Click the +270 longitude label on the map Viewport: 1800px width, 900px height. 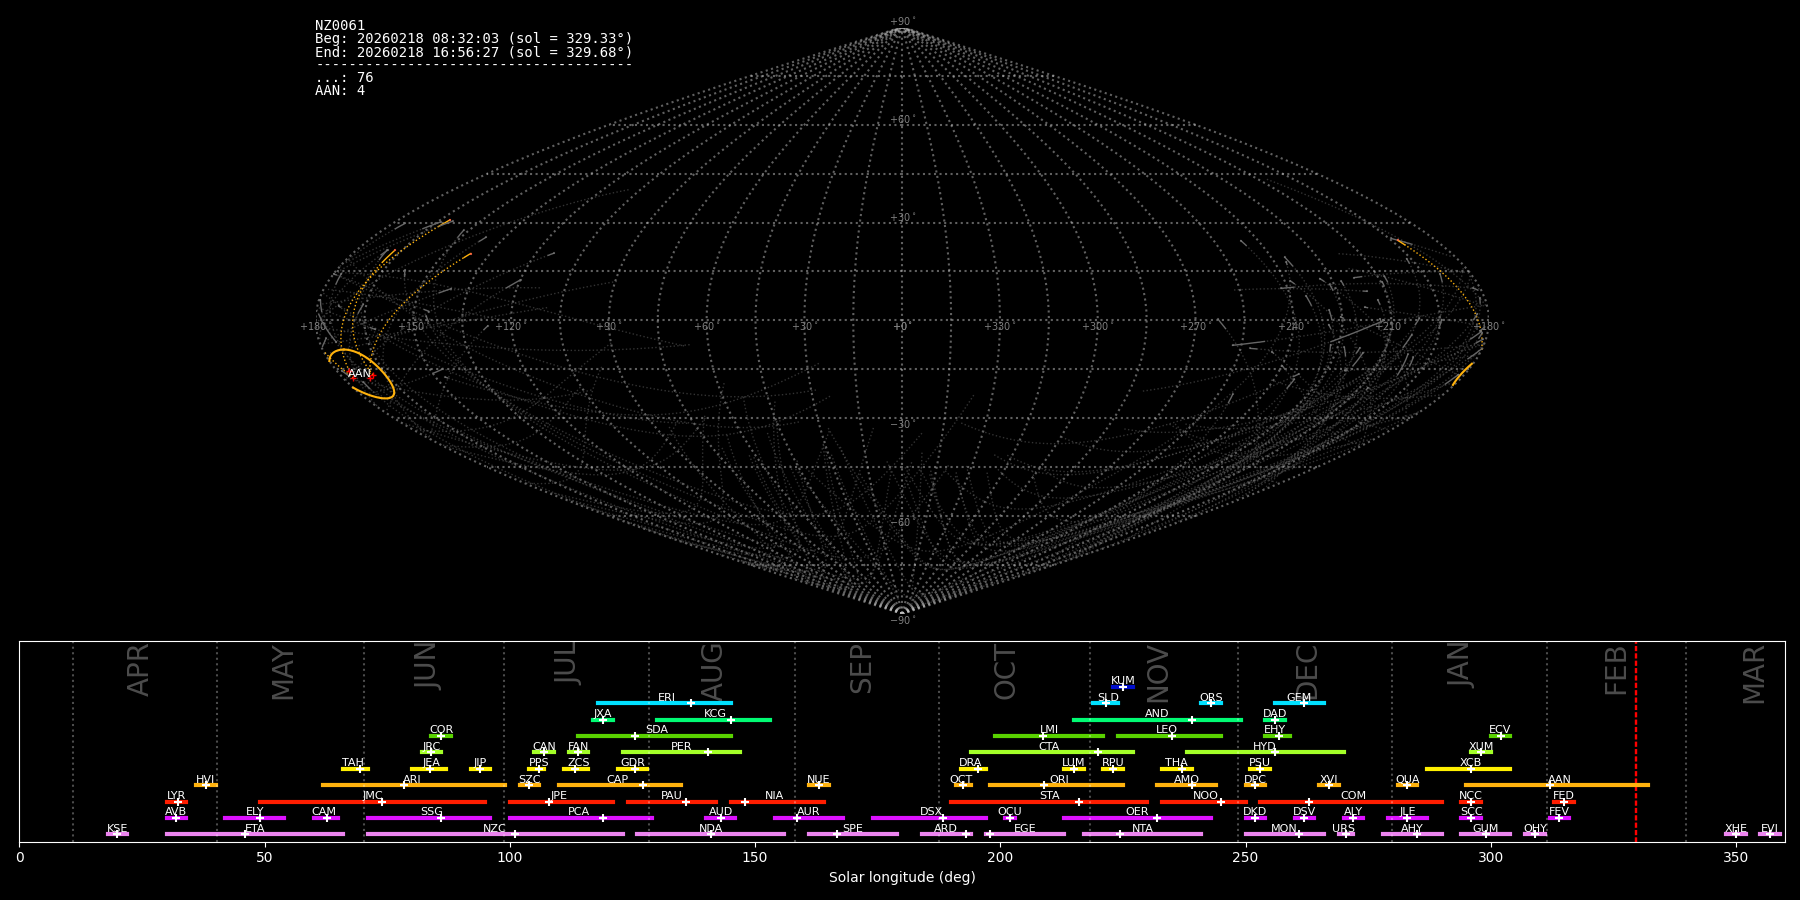click(1193, 327)
